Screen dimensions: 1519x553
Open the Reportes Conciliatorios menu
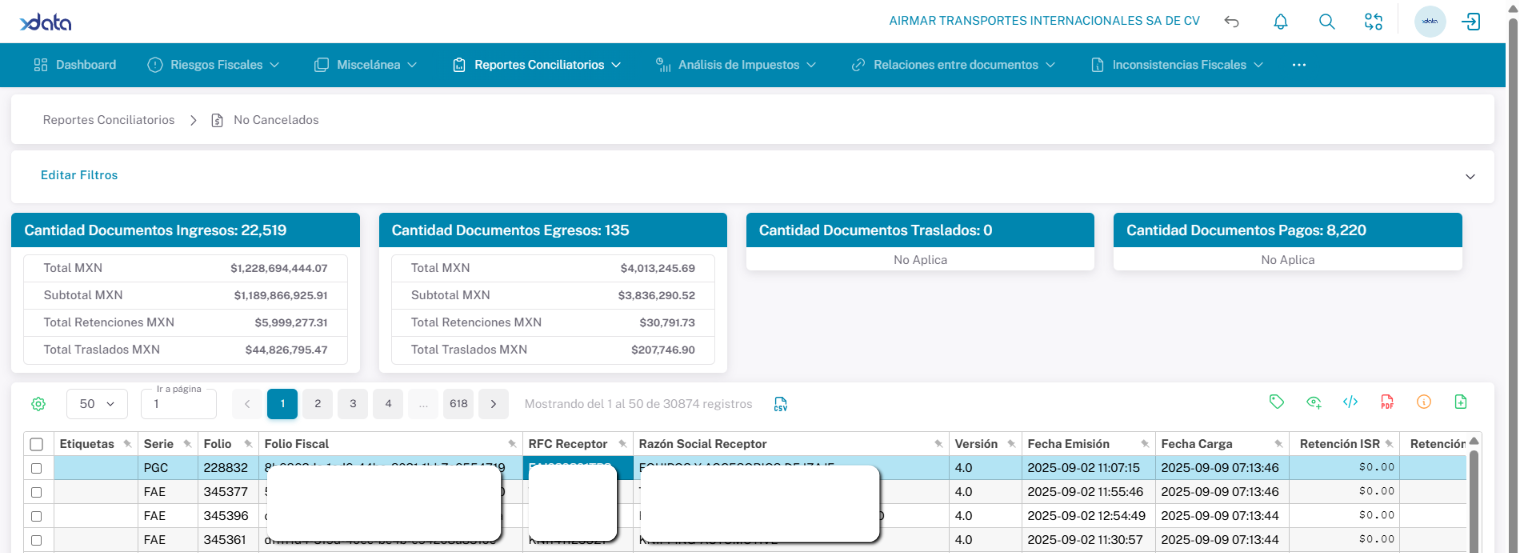pyautogui.click(x=537, y=65)
